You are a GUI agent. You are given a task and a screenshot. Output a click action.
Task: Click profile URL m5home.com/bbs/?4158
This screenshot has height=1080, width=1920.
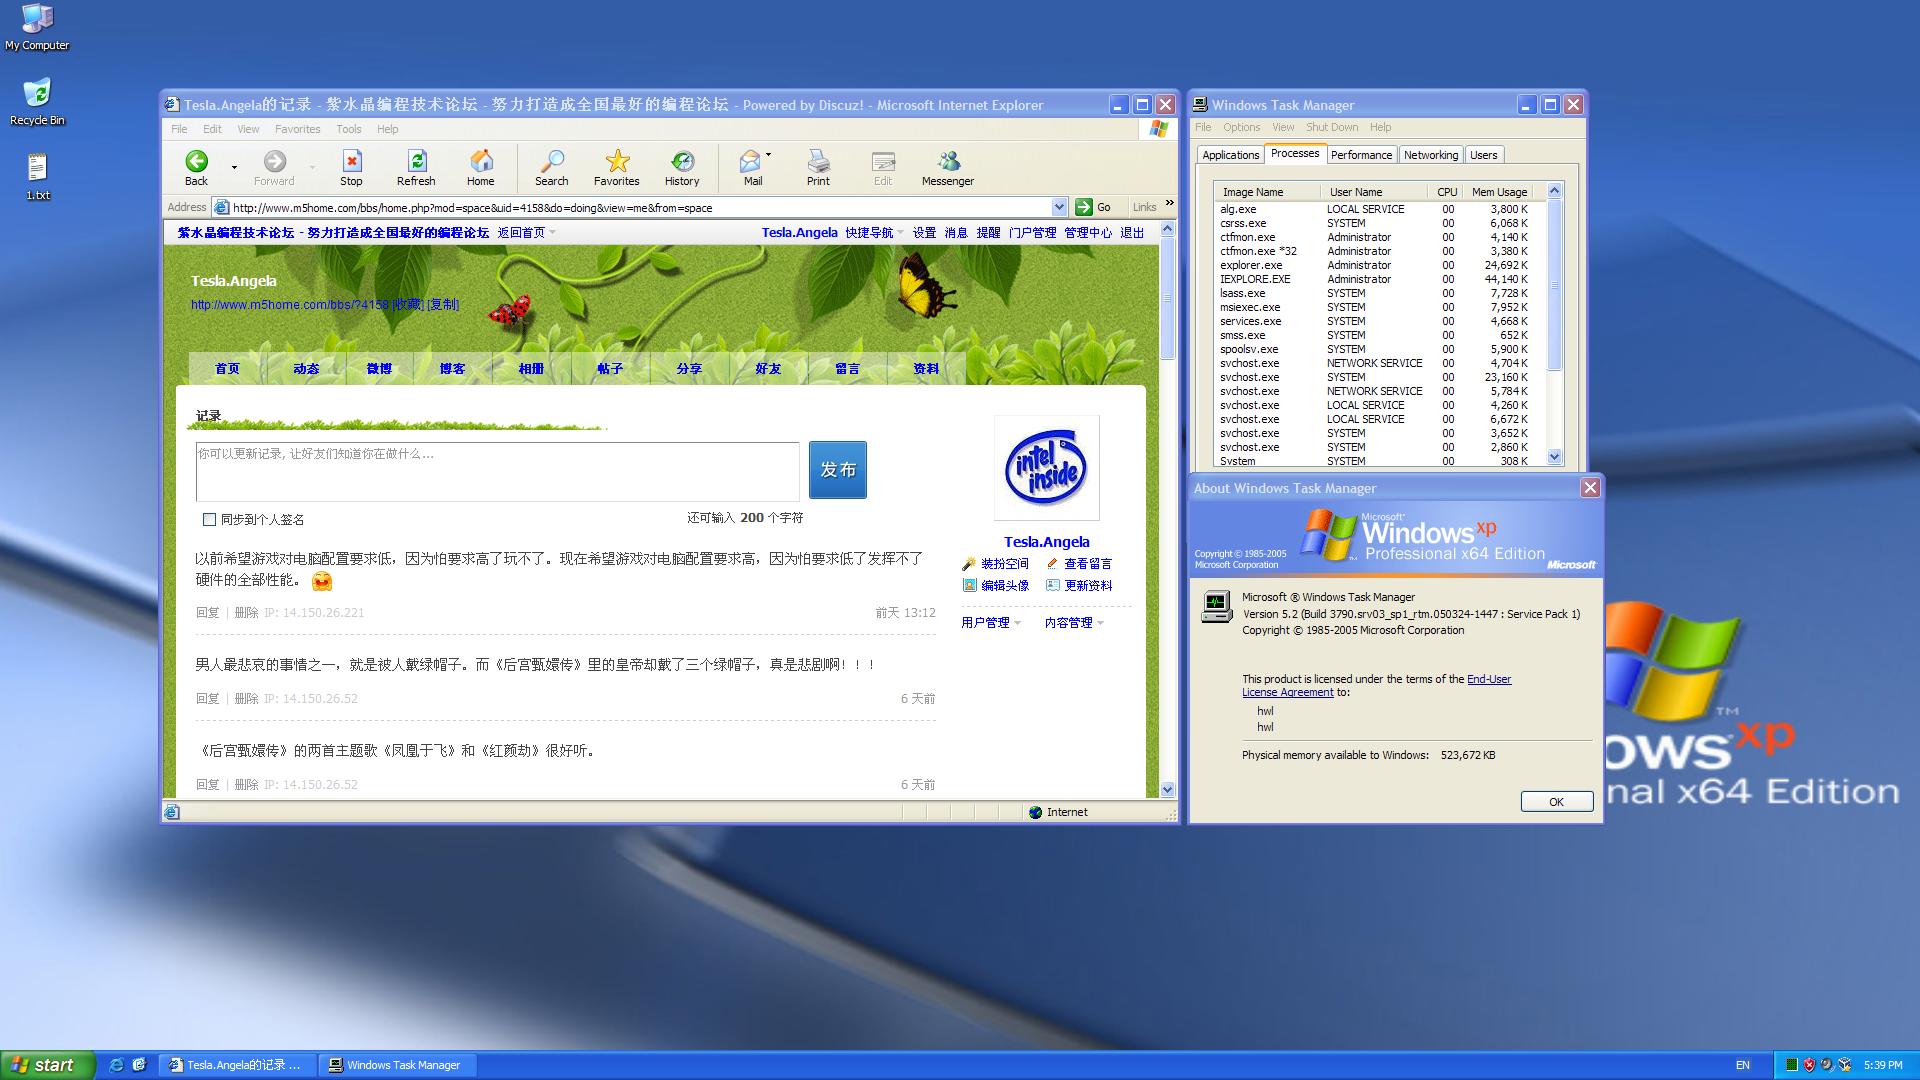click(x=290, y=305)
